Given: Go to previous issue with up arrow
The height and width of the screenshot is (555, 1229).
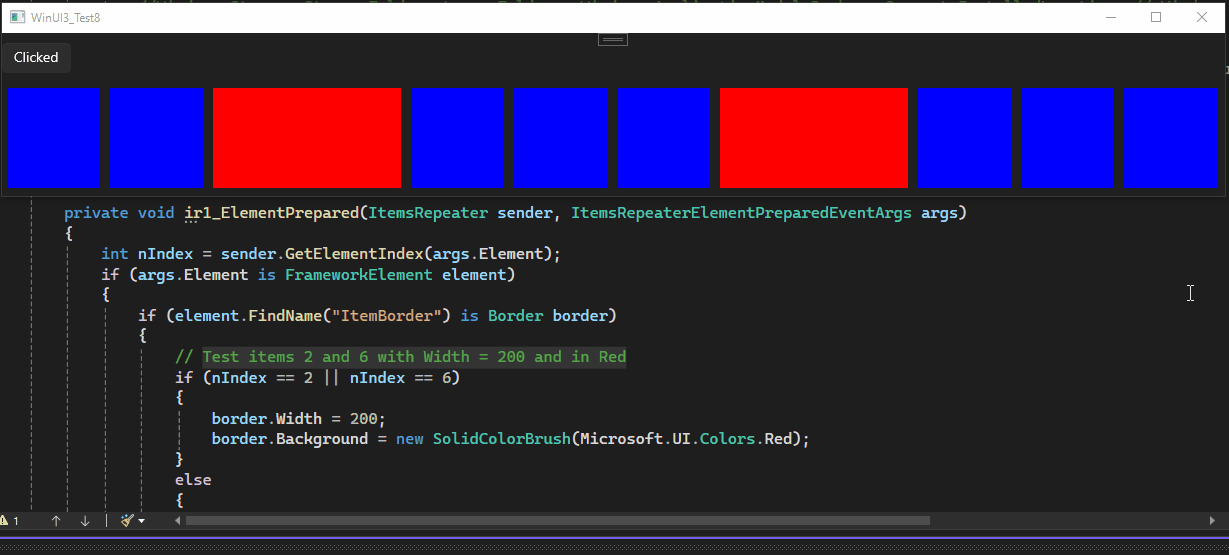Looking at the screenshot, I should [56, 521].
